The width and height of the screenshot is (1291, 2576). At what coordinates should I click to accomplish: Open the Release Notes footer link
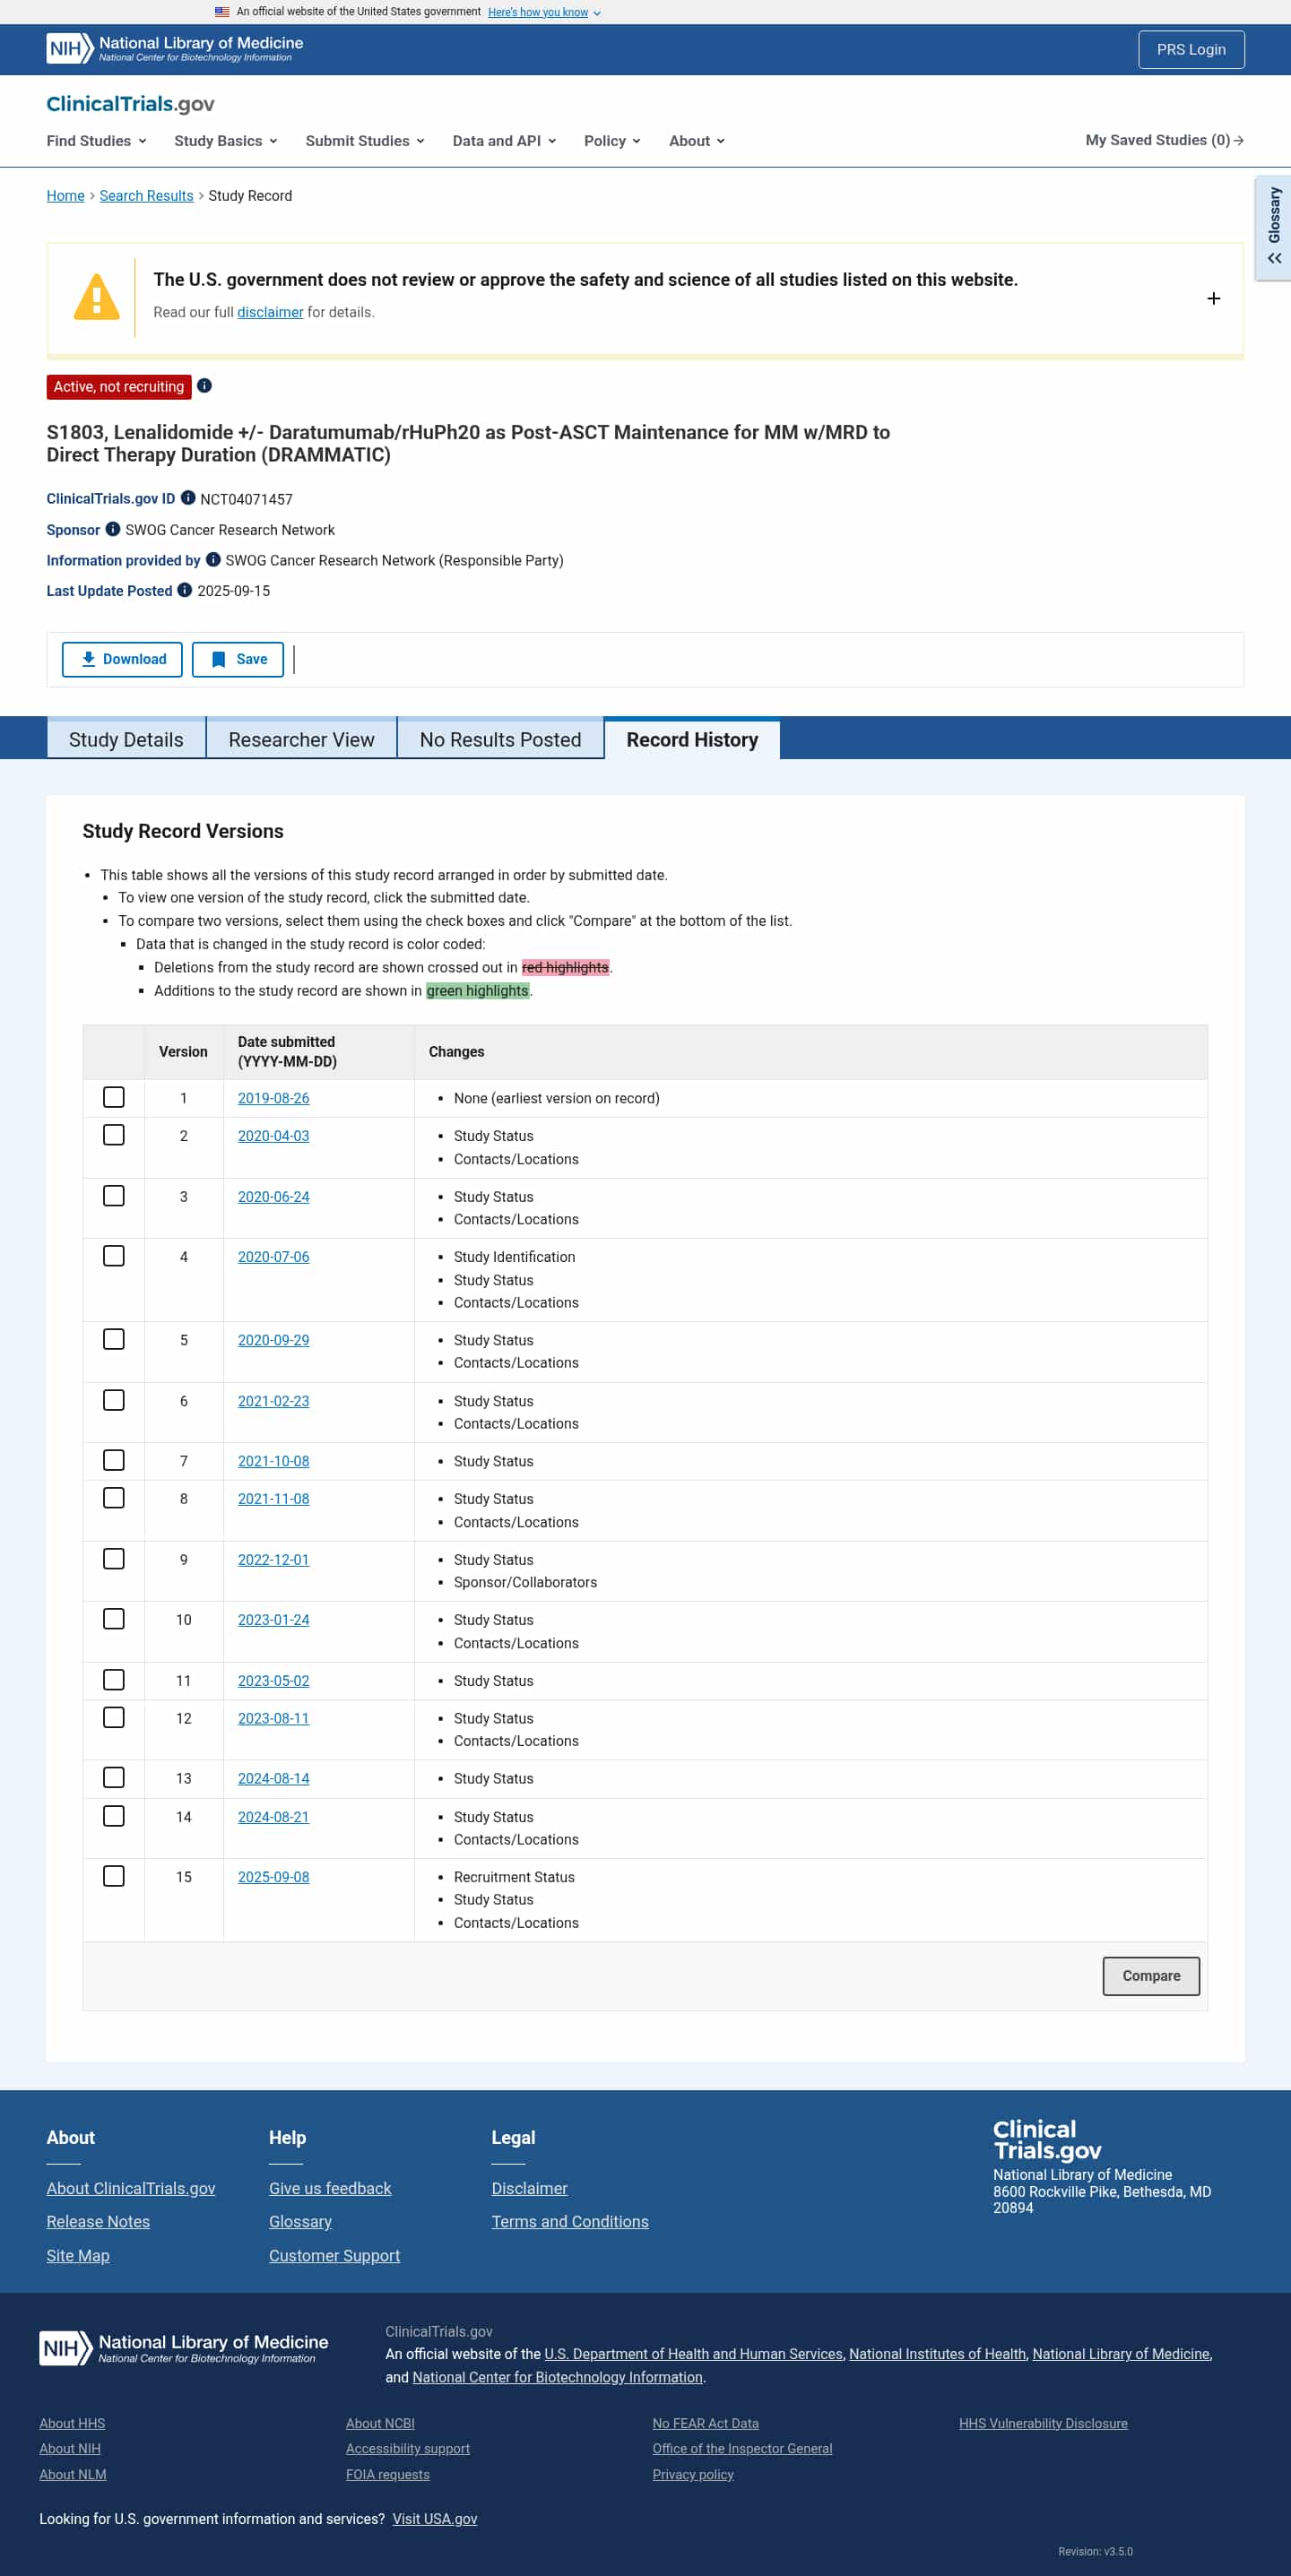(98, 2221)
